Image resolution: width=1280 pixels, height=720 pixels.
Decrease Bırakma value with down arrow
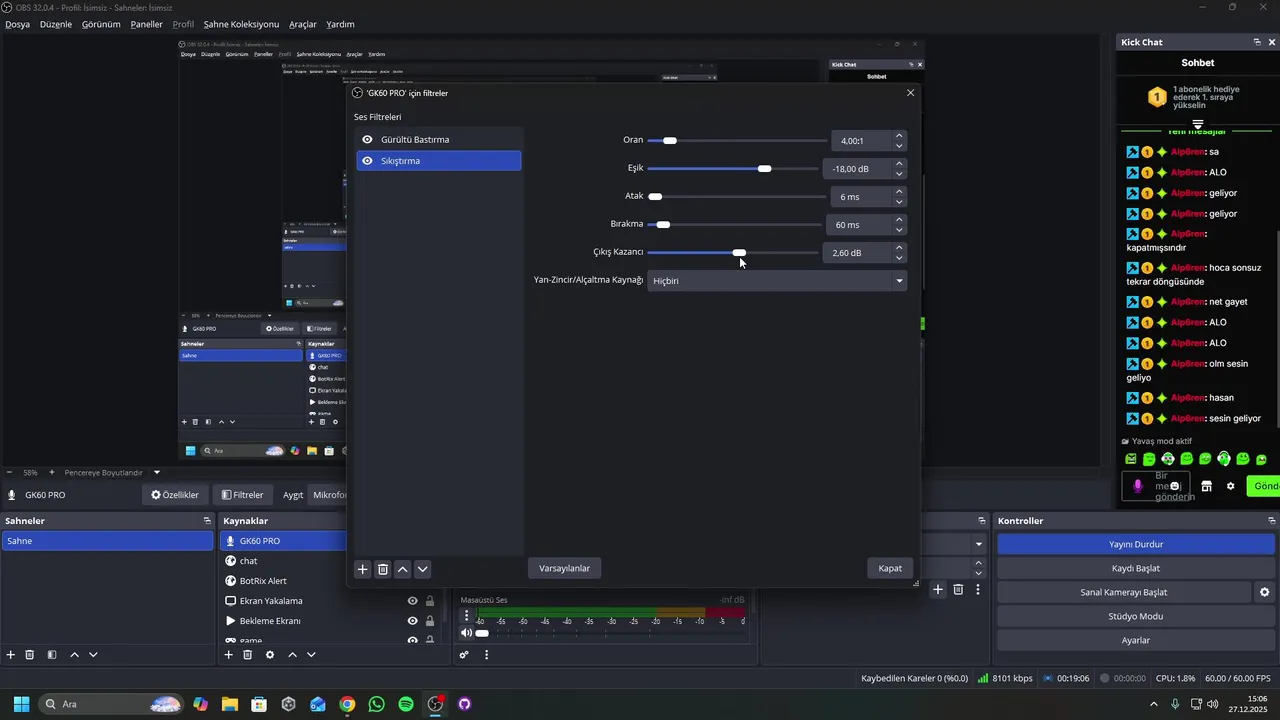pos(899,230)
